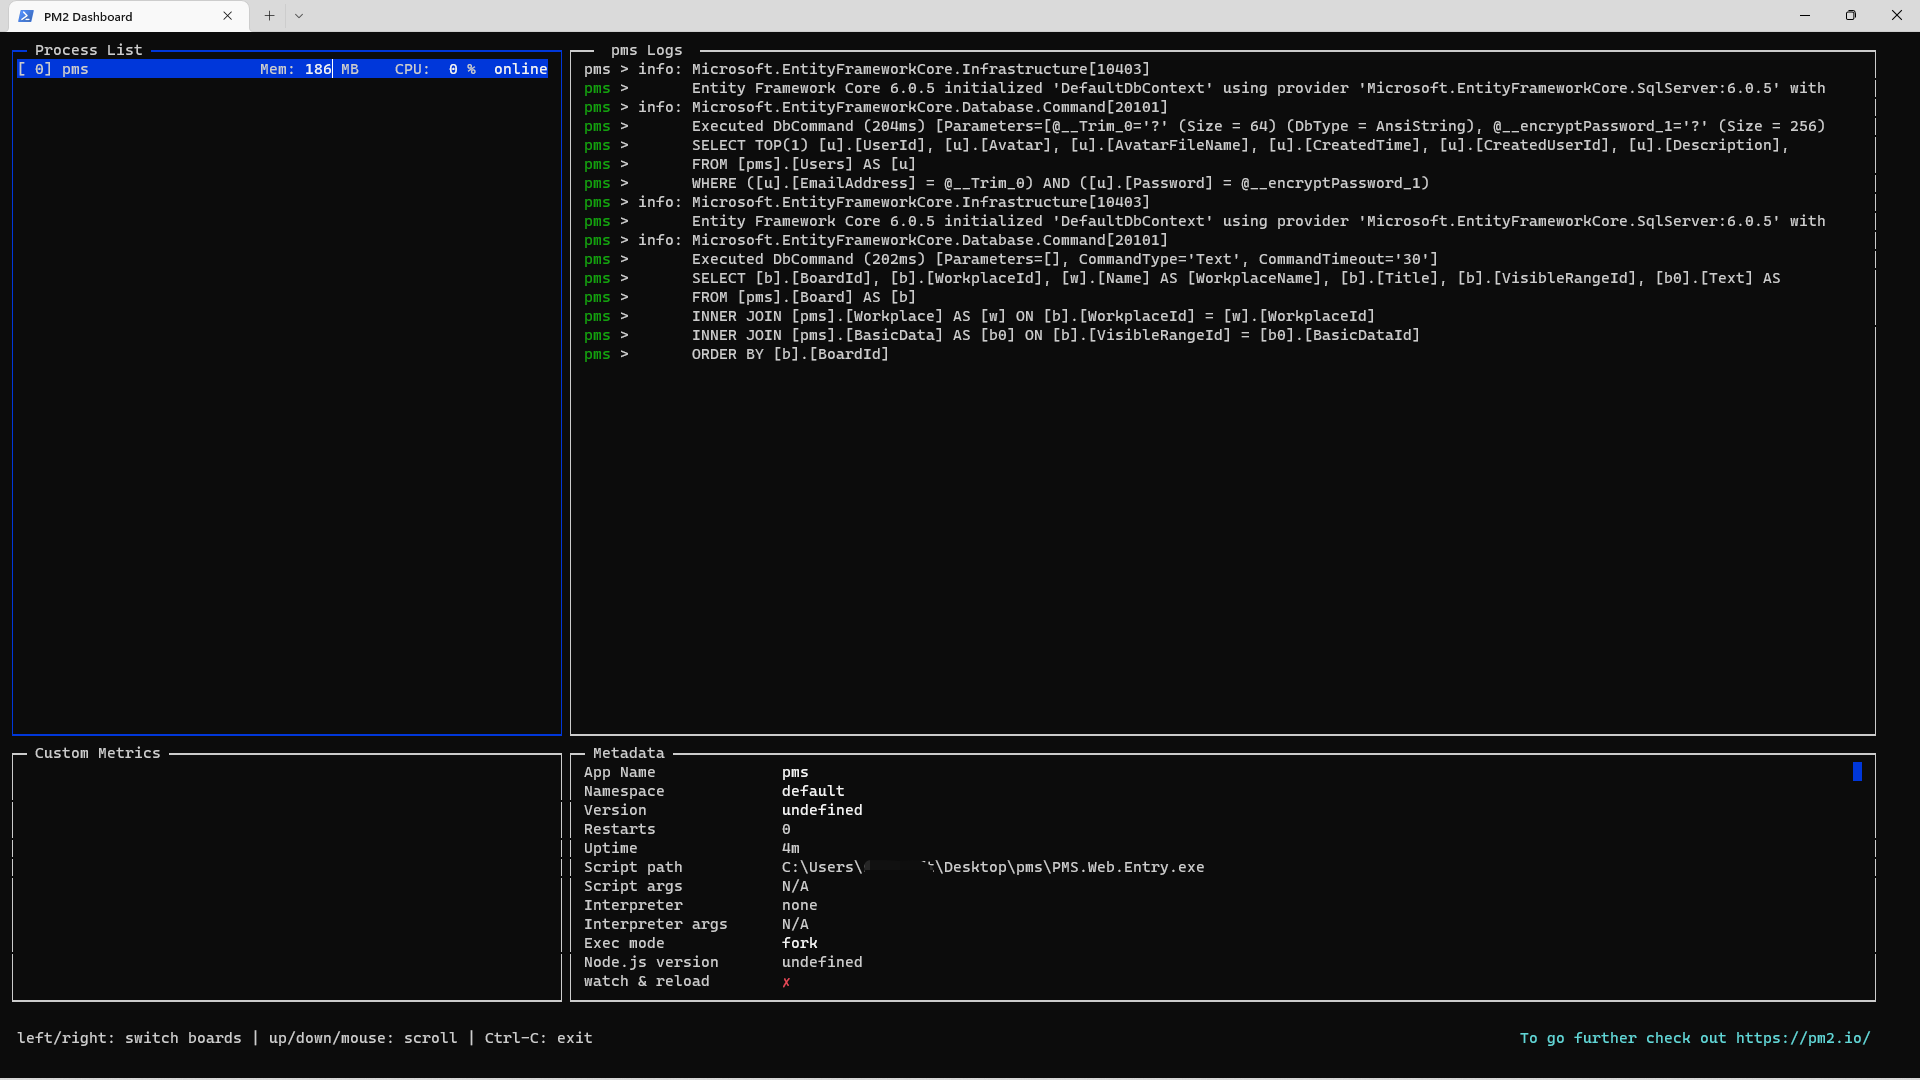Focus the Process List panel title
Viewport: 1920px width, 1080px height.
tap(88, 50)
